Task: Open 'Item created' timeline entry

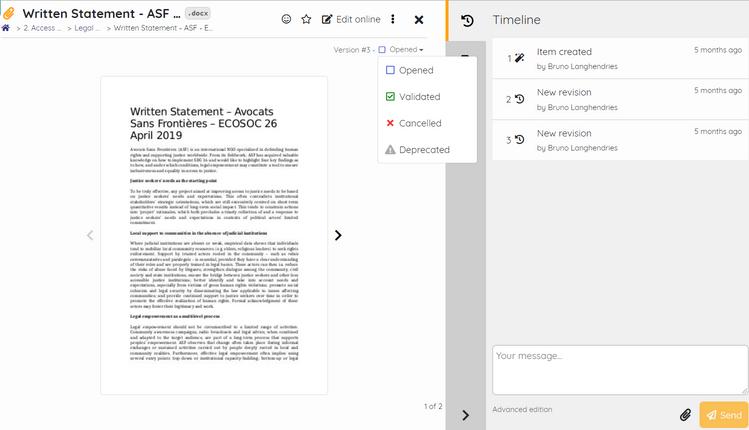Action: pos(620,58)
